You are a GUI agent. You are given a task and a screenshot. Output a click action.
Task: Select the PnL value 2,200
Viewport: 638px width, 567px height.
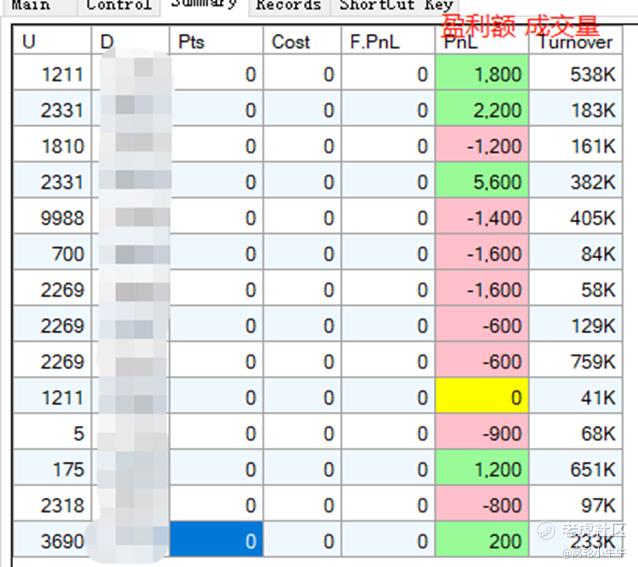tap(482, 109)
